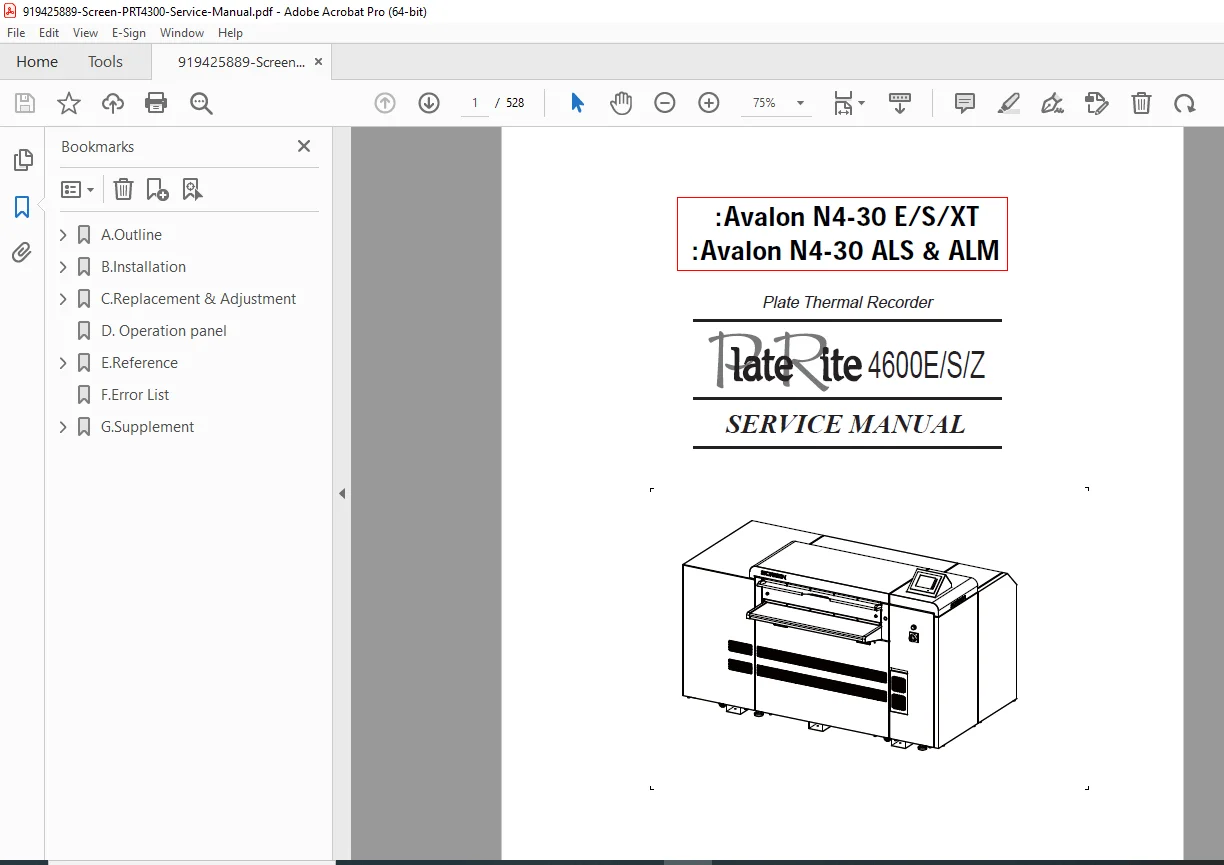Expand the B.Installation bookmark
Viewport: 1224px width, 865px height.
tap(63, 267)
